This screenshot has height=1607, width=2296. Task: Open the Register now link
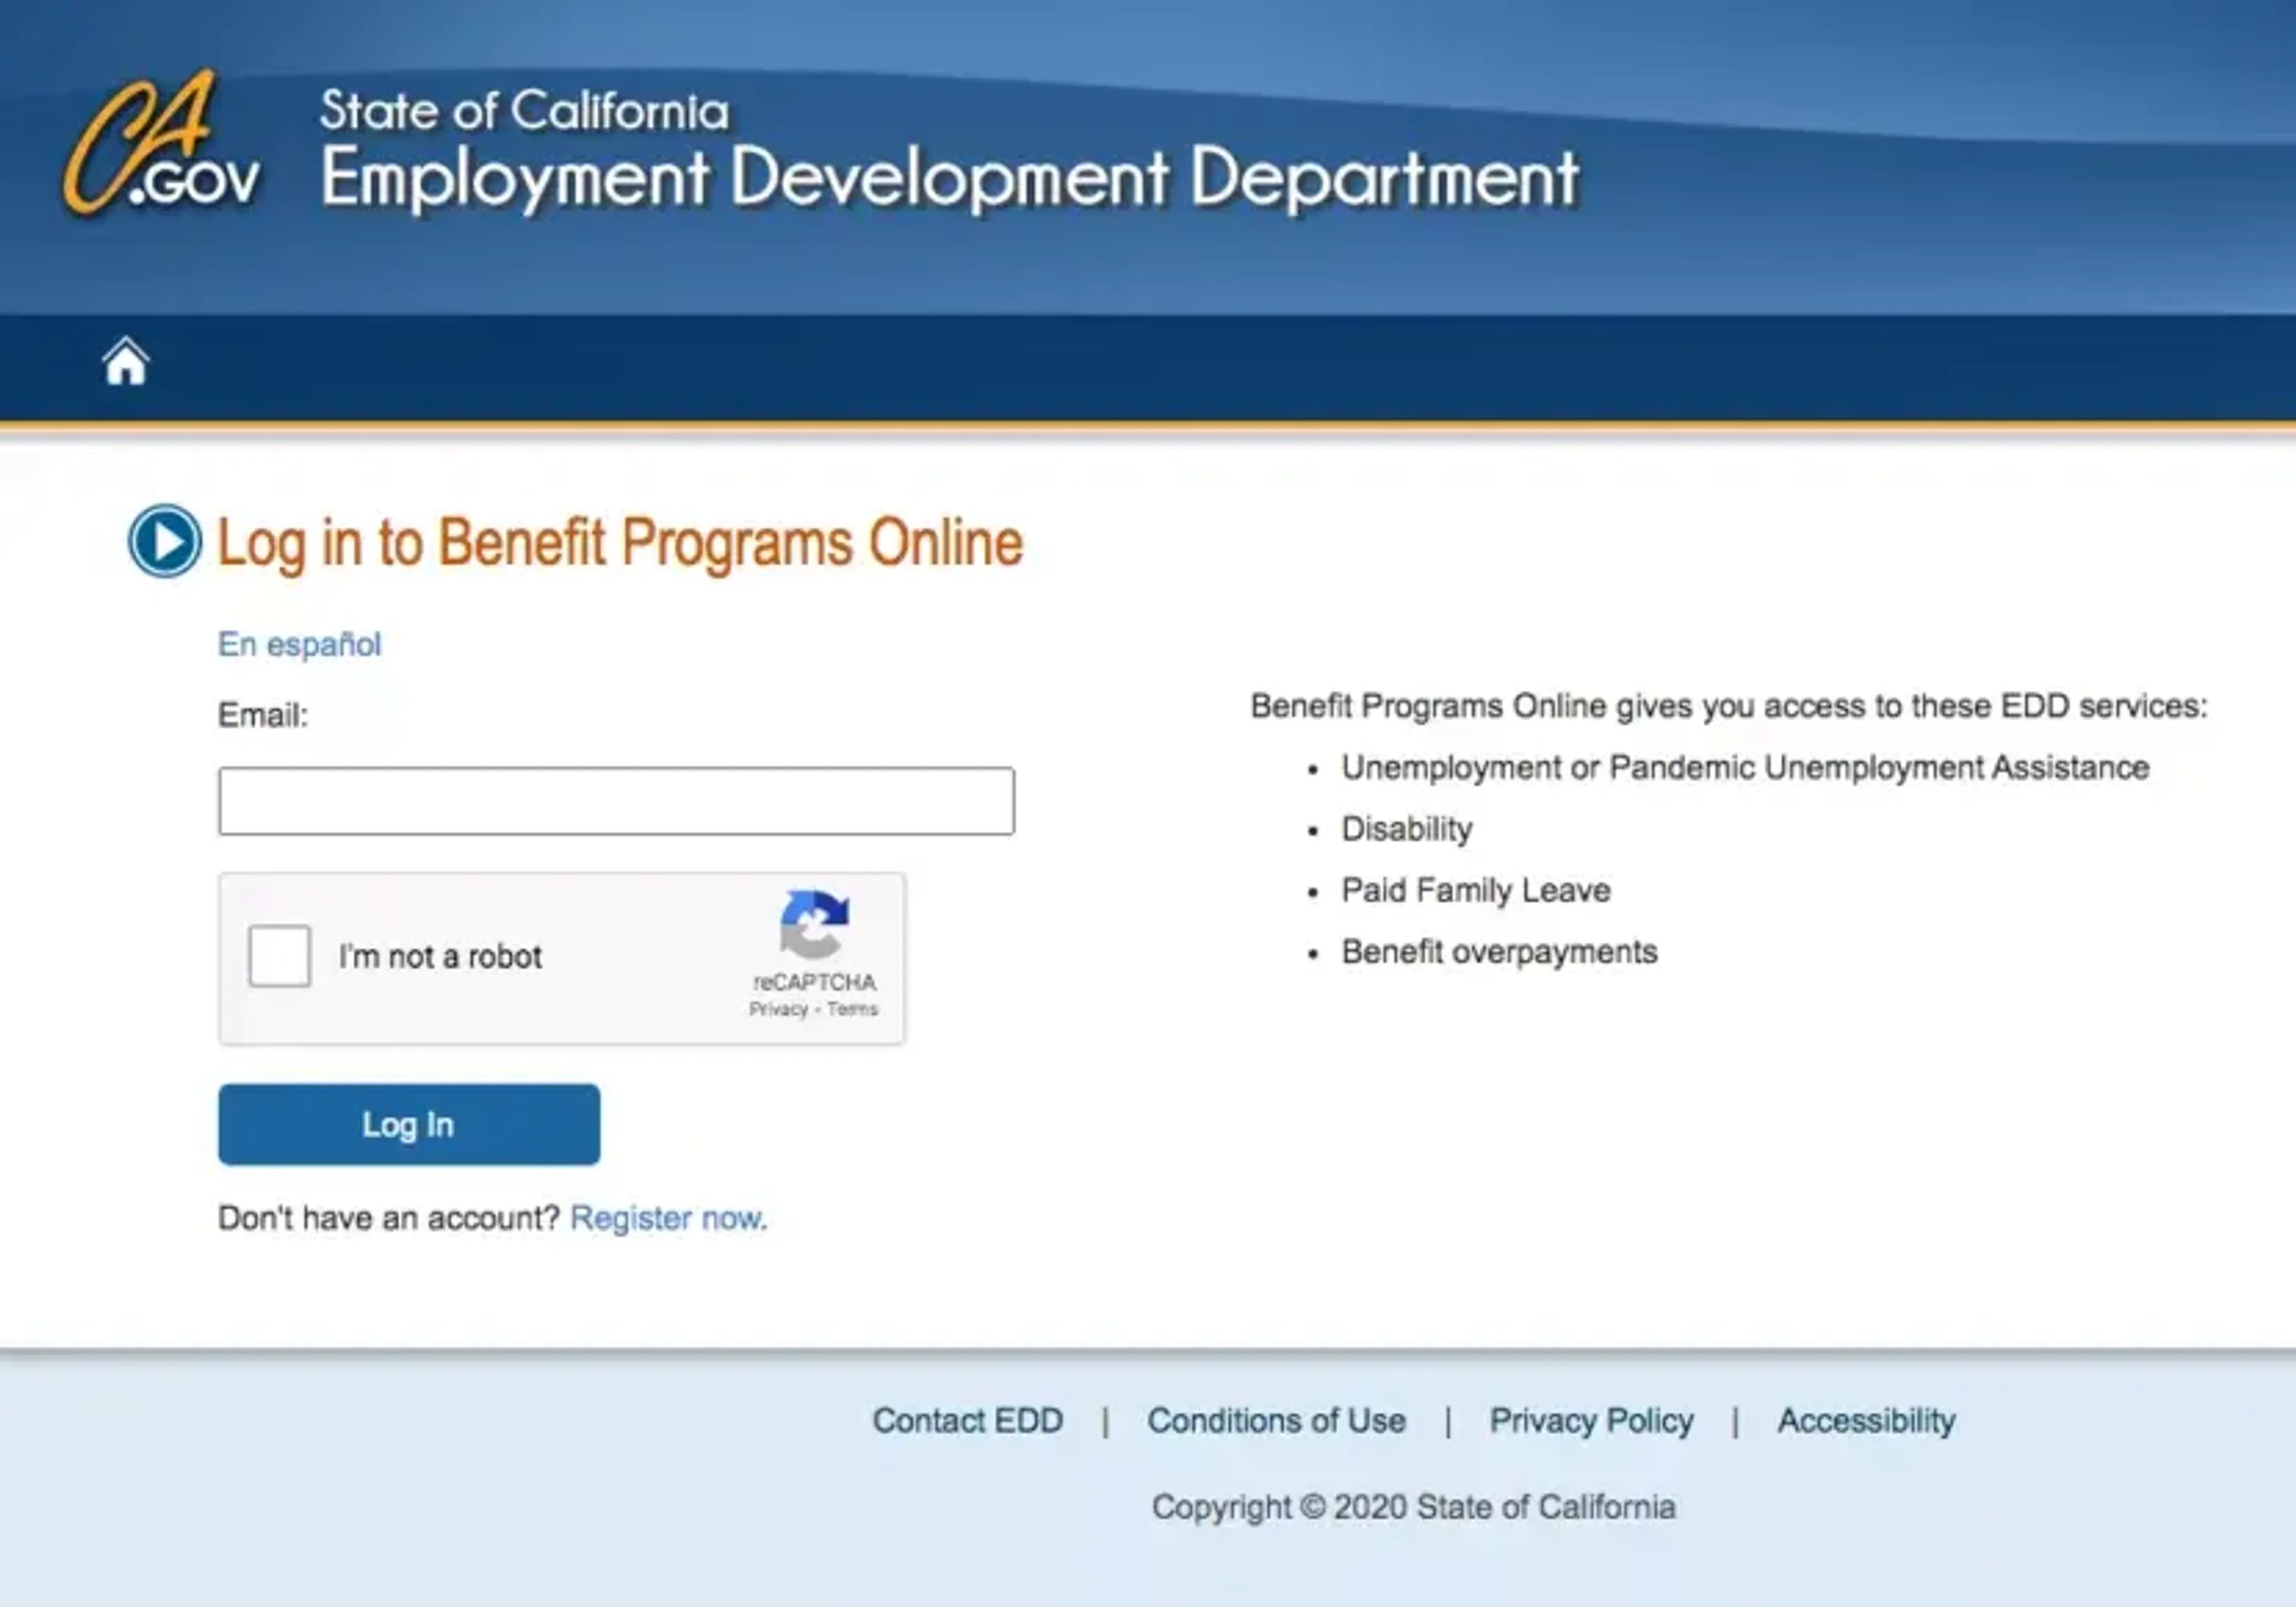click(x=668, y=1218)
